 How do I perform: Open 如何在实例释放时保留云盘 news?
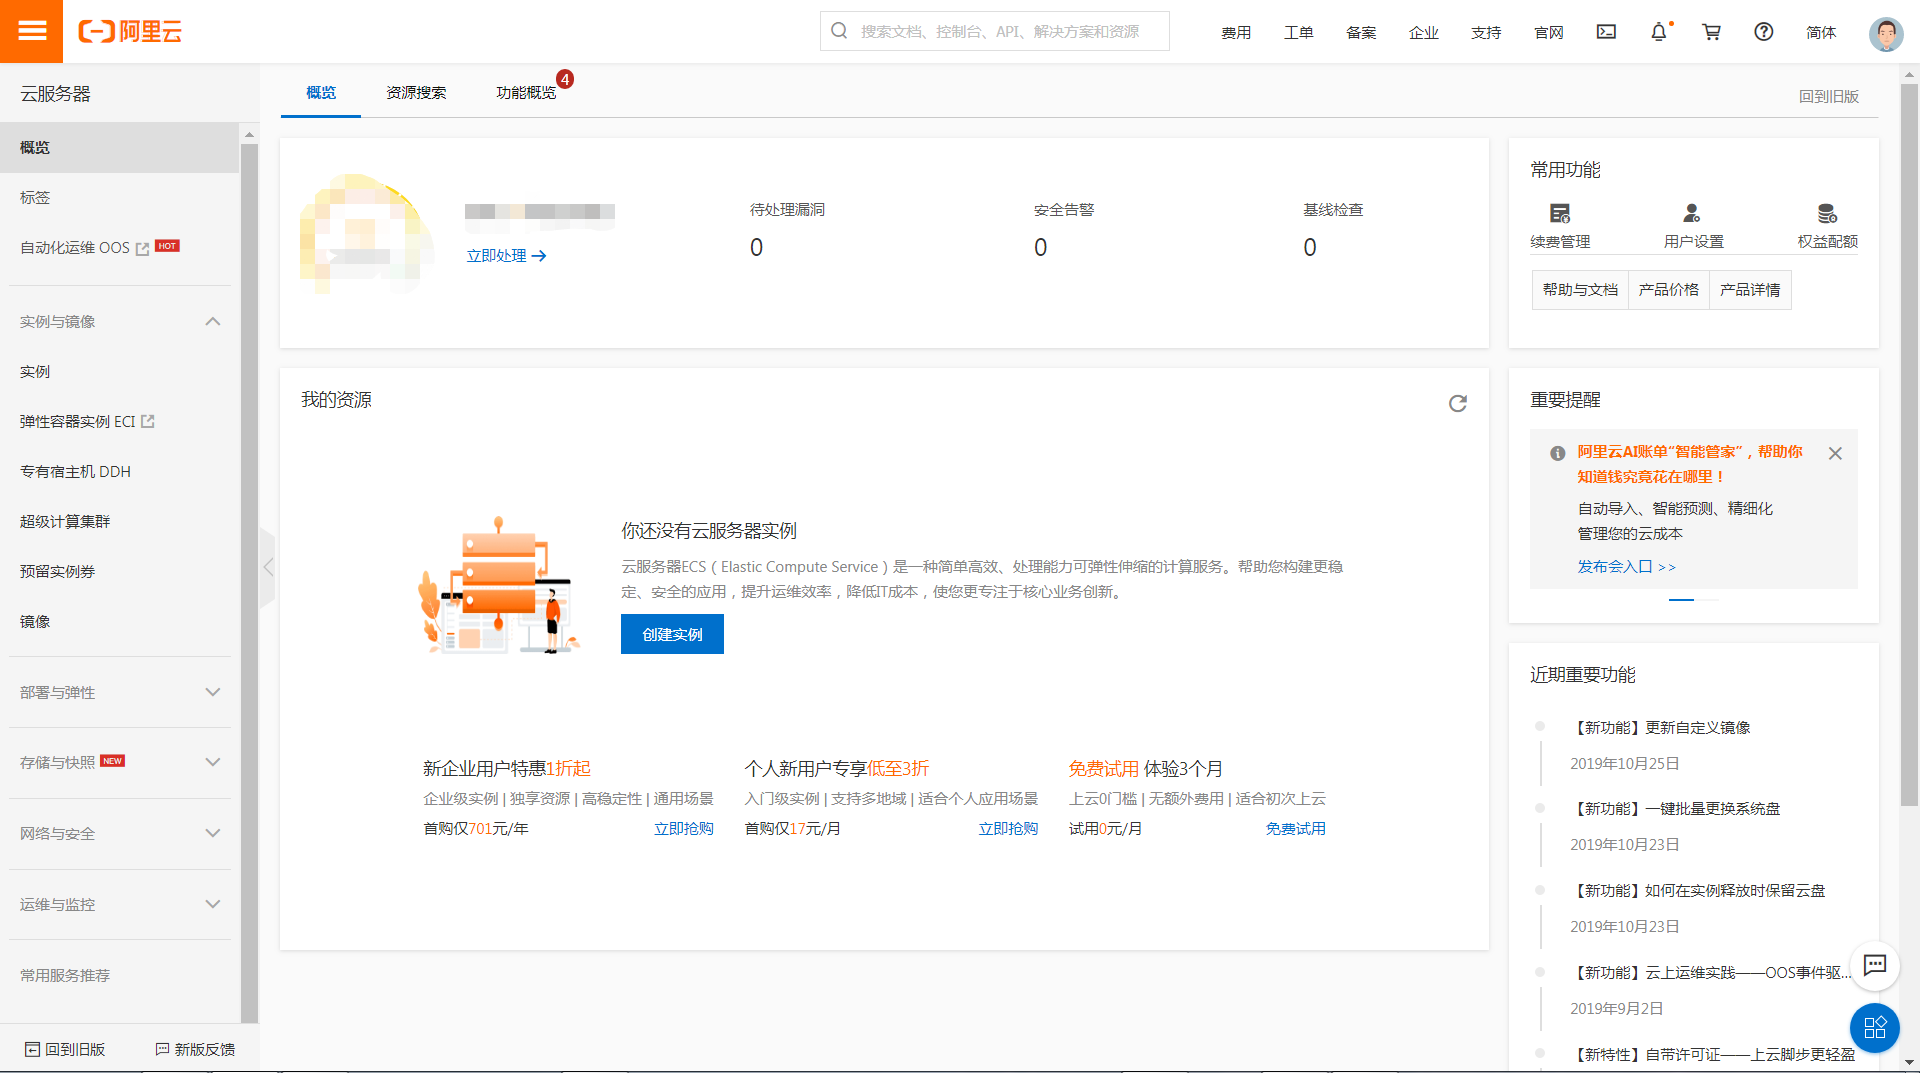(1698, 891)
